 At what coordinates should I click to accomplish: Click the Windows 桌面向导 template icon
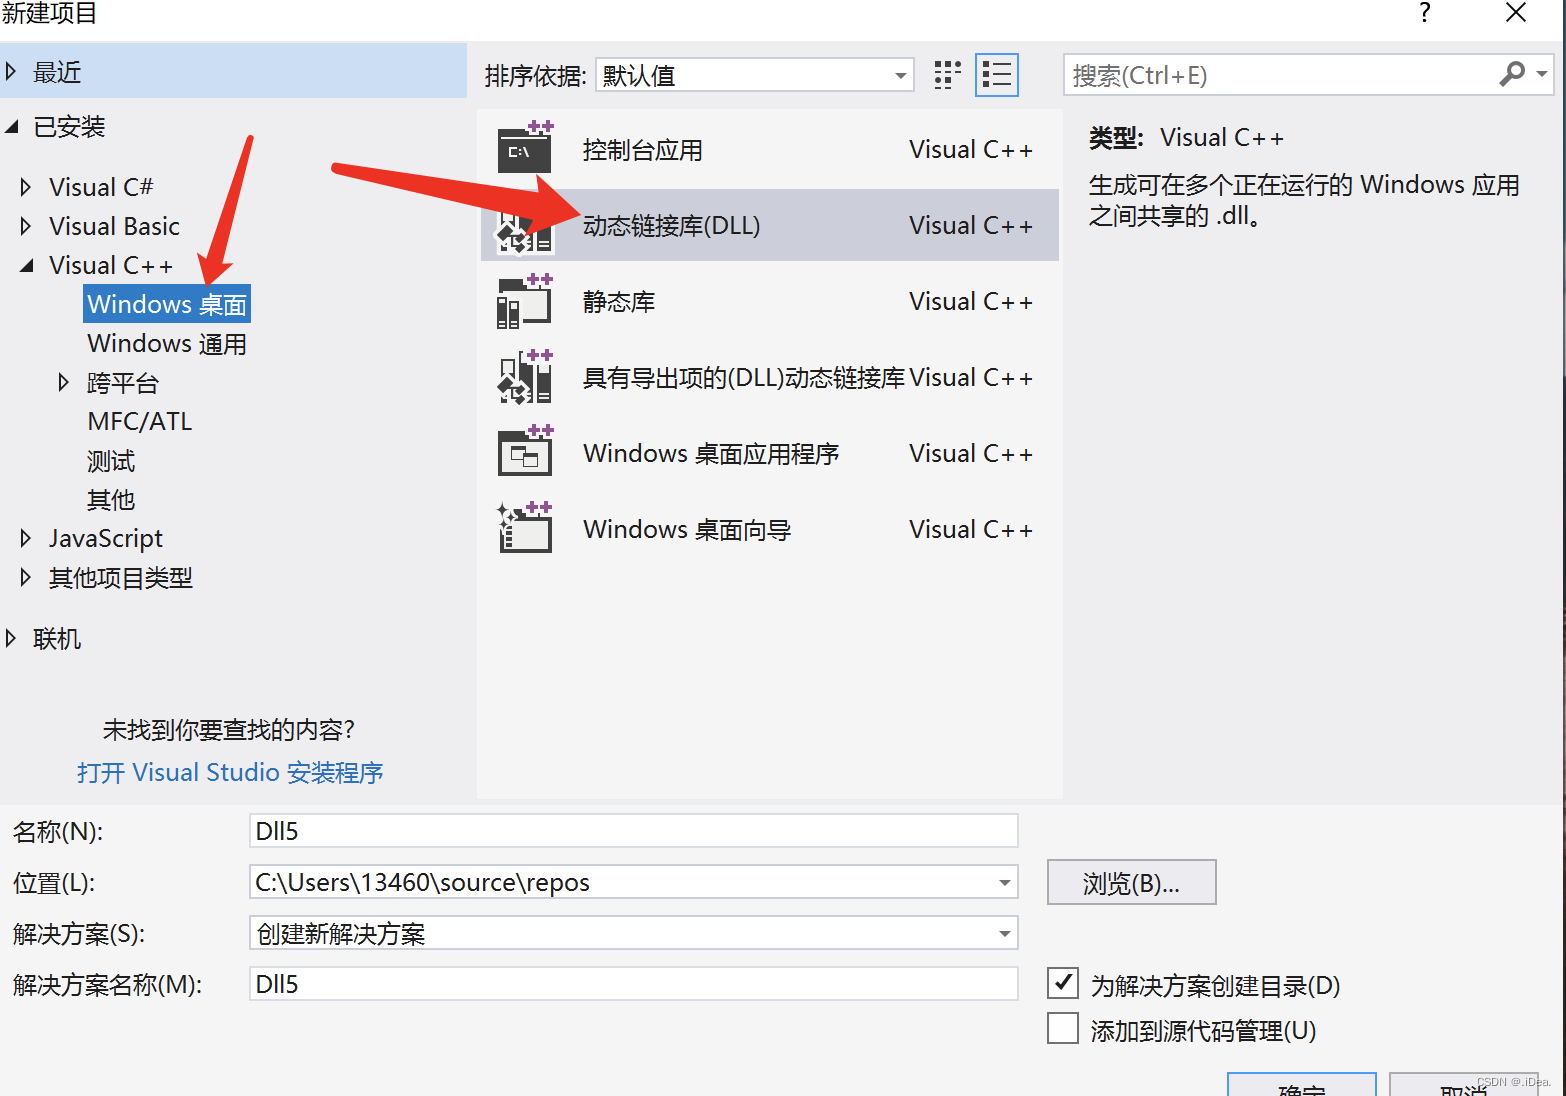(525, 528)
